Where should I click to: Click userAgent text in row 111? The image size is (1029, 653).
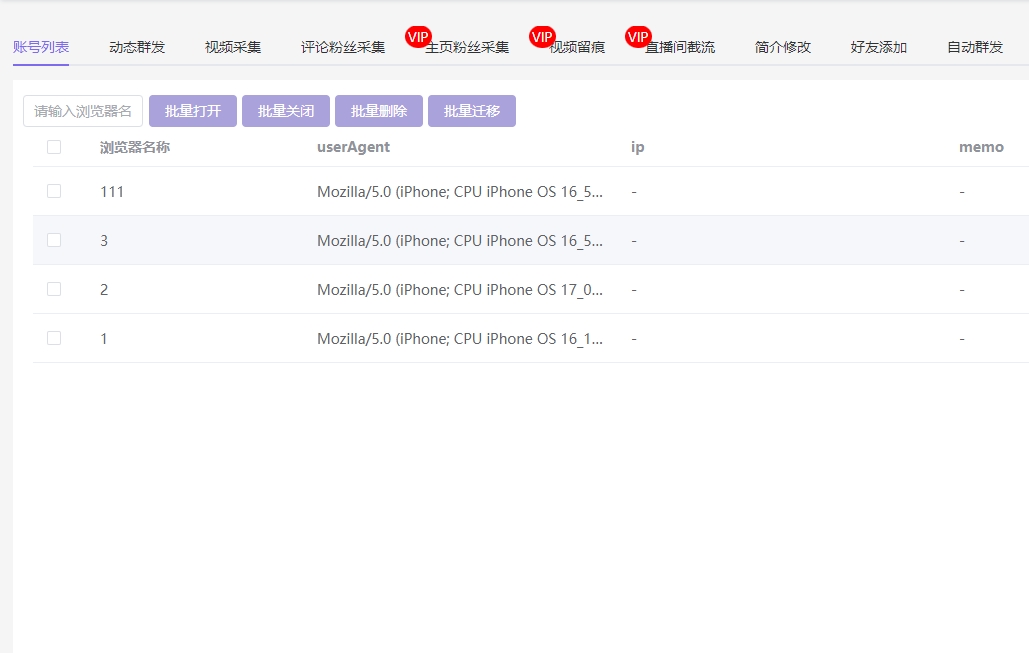460,192
